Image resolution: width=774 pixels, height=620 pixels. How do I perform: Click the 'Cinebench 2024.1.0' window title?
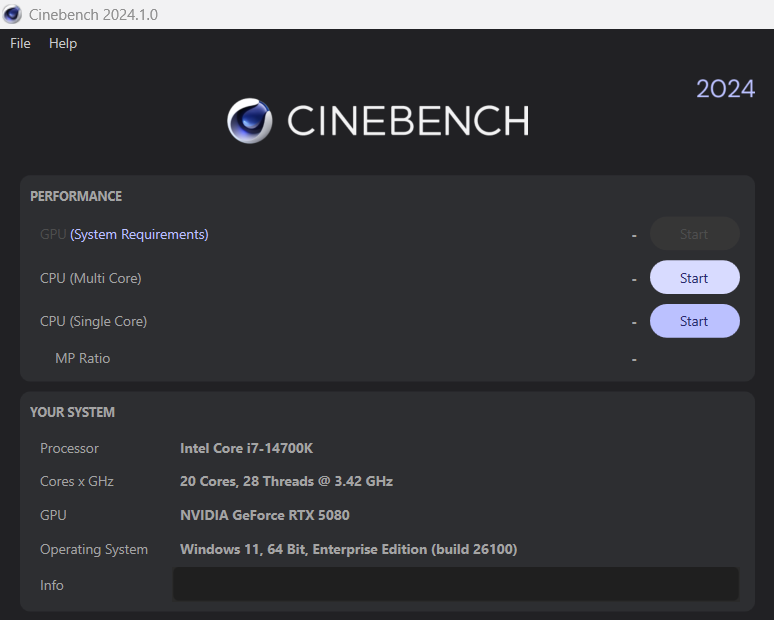[93, 15]
